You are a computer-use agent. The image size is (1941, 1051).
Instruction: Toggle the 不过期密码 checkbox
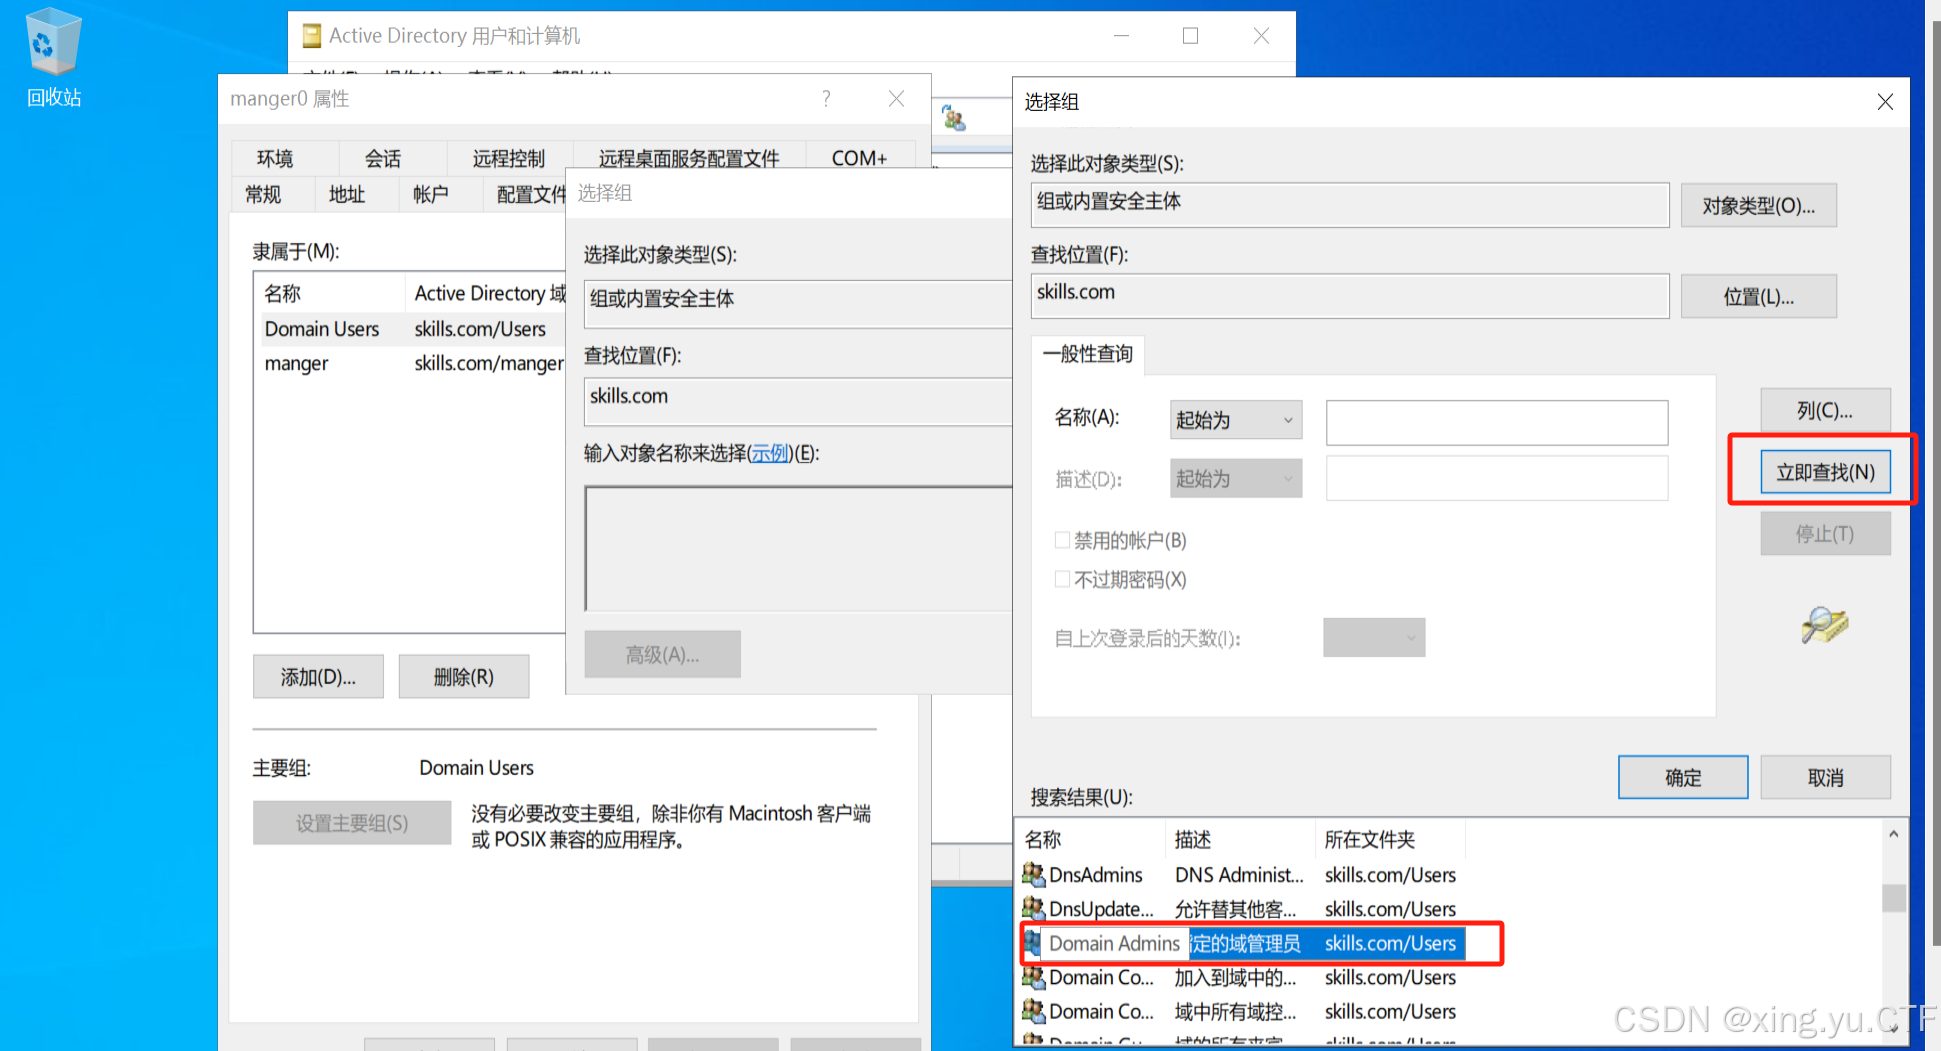1062,580
